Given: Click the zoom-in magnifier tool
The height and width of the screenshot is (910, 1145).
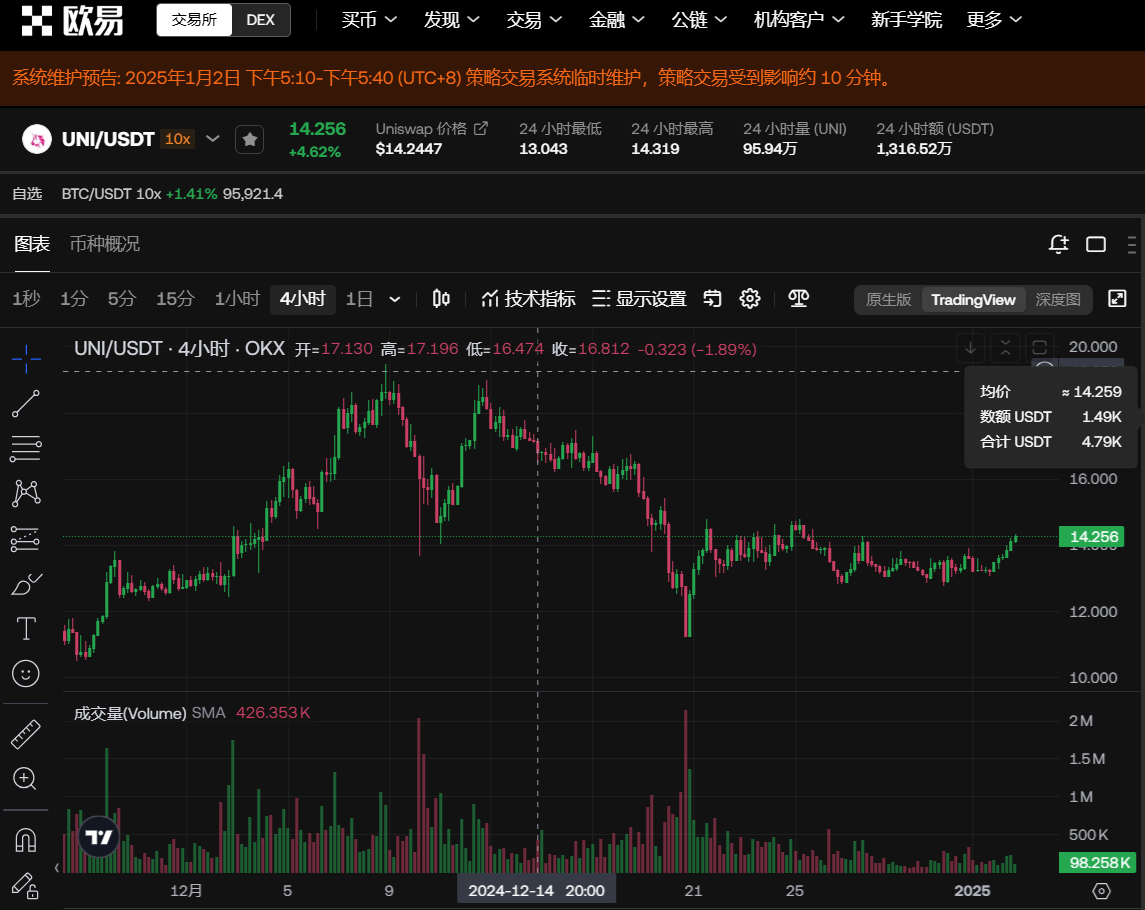Looking at the screenshot, I should [x=26, y=778].
